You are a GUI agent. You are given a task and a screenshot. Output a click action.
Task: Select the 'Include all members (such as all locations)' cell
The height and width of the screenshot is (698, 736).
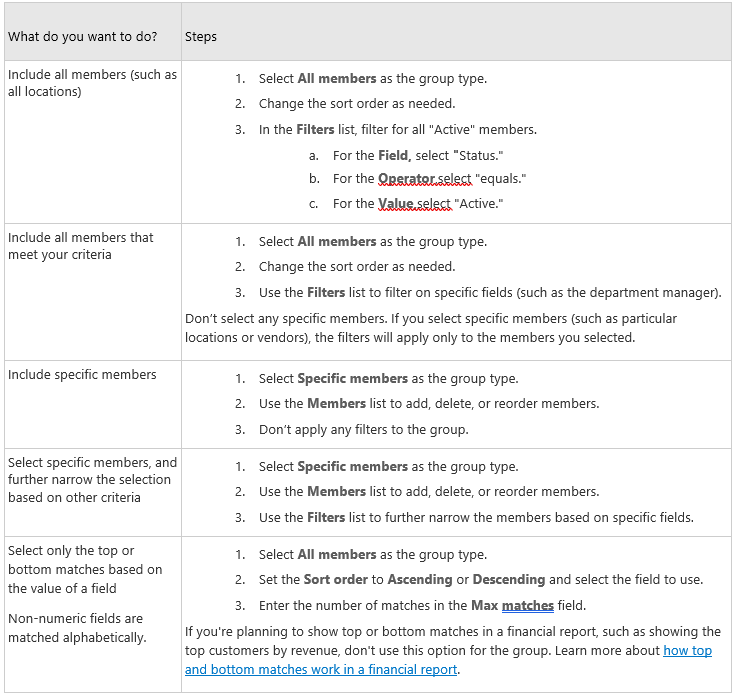click(x=92, y=83)
